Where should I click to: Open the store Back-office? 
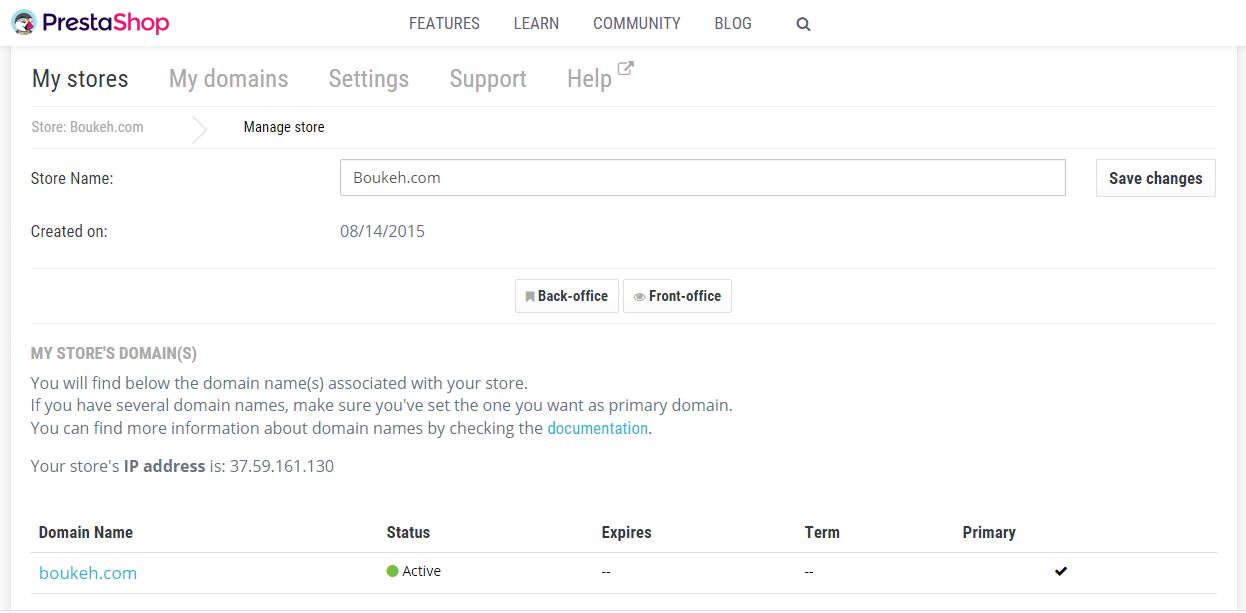[567, 296]
